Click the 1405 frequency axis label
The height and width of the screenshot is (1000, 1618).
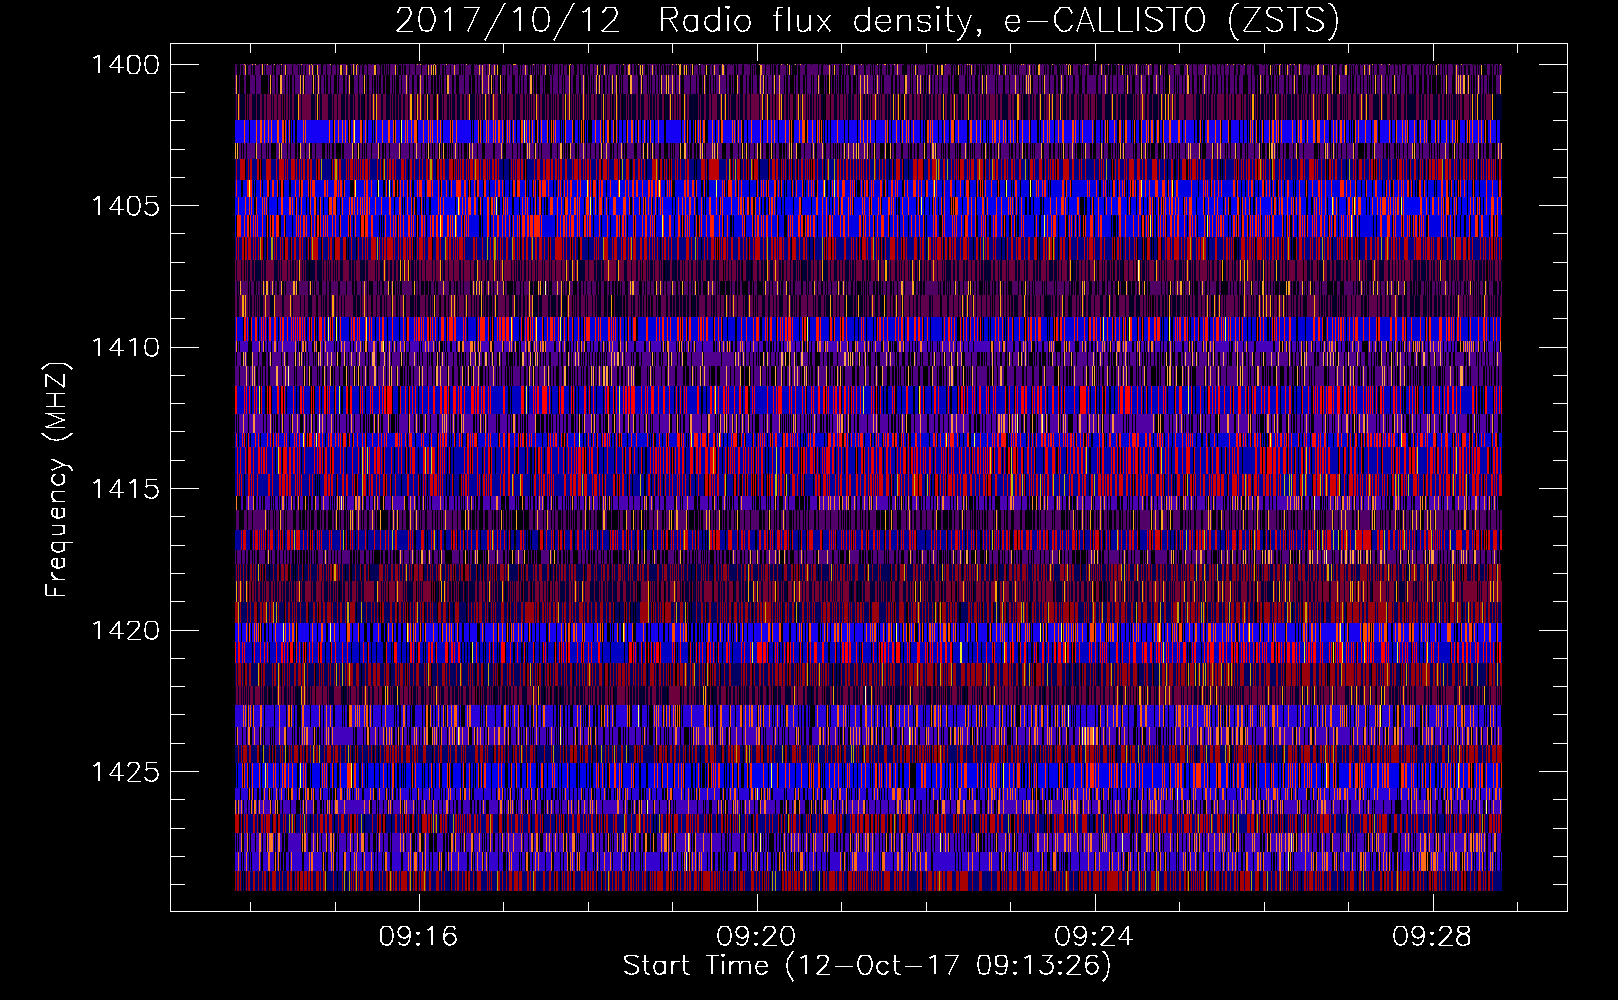pyautogui.click(x=125, y=206)
